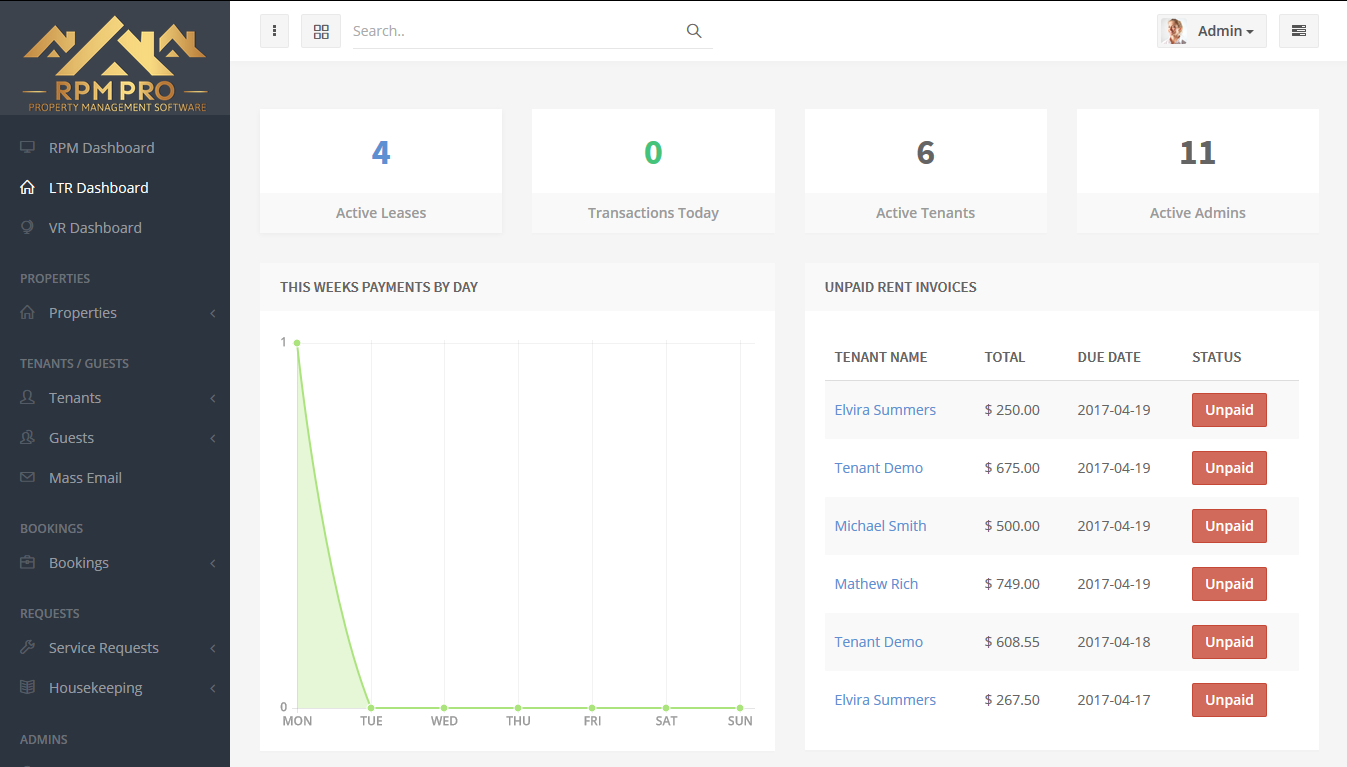Image resolution: width=1347 pixels, height=767 pixels.
Task: Click the 2017-04-17 due date cell
Action: pyautogui.click(x=1112, y=699)
